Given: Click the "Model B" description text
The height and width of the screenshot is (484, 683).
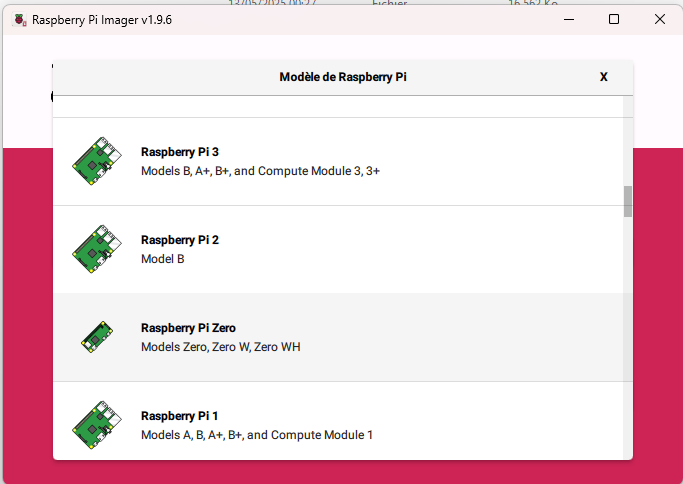Looking at the screenshot, I should pos(163,259).
